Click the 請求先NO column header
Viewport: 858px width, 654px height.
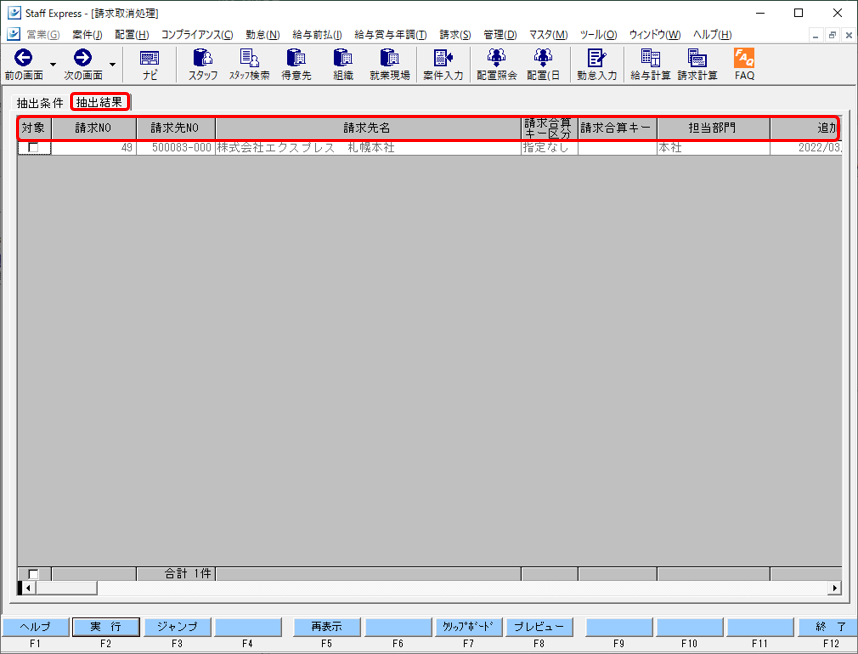[x=176, y=128]
